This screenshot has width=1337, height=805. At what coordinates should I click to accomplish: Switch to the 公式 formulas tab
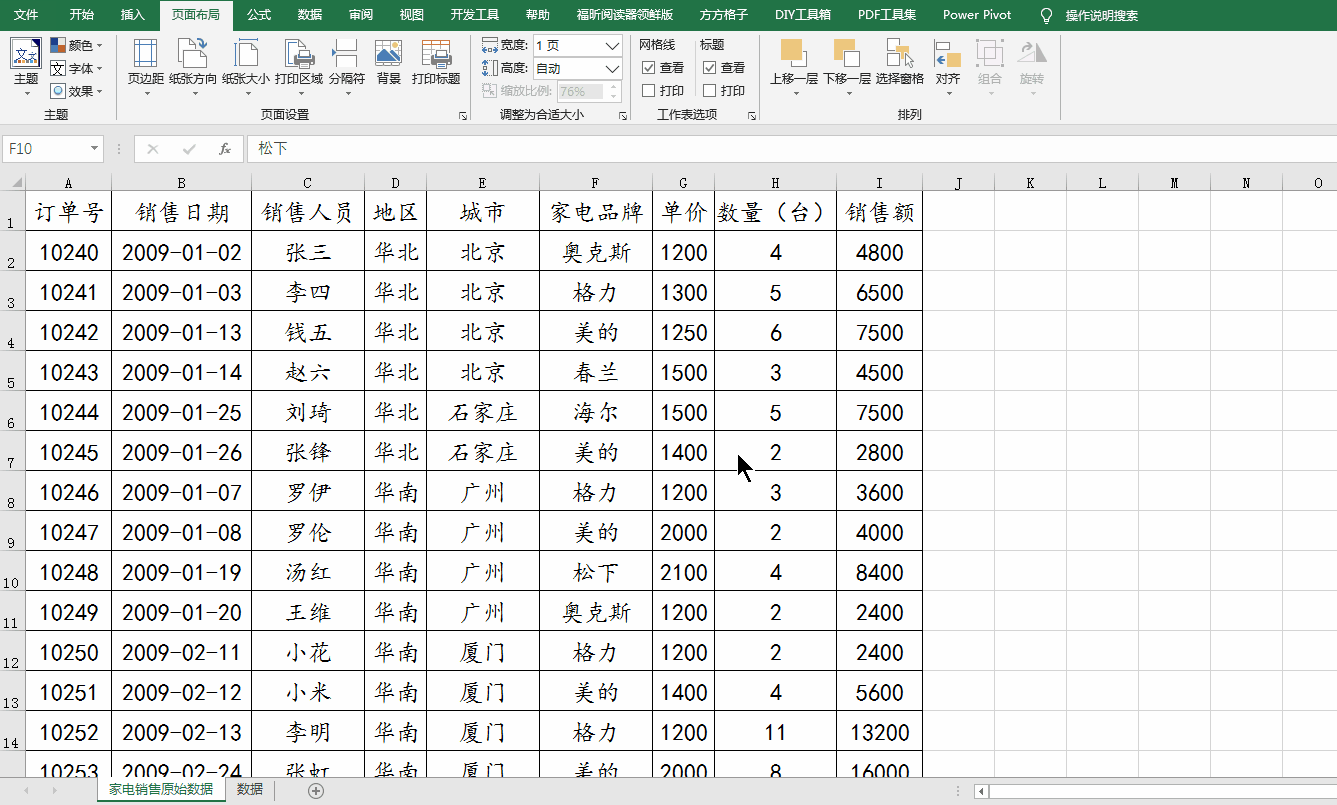[259, 15]
